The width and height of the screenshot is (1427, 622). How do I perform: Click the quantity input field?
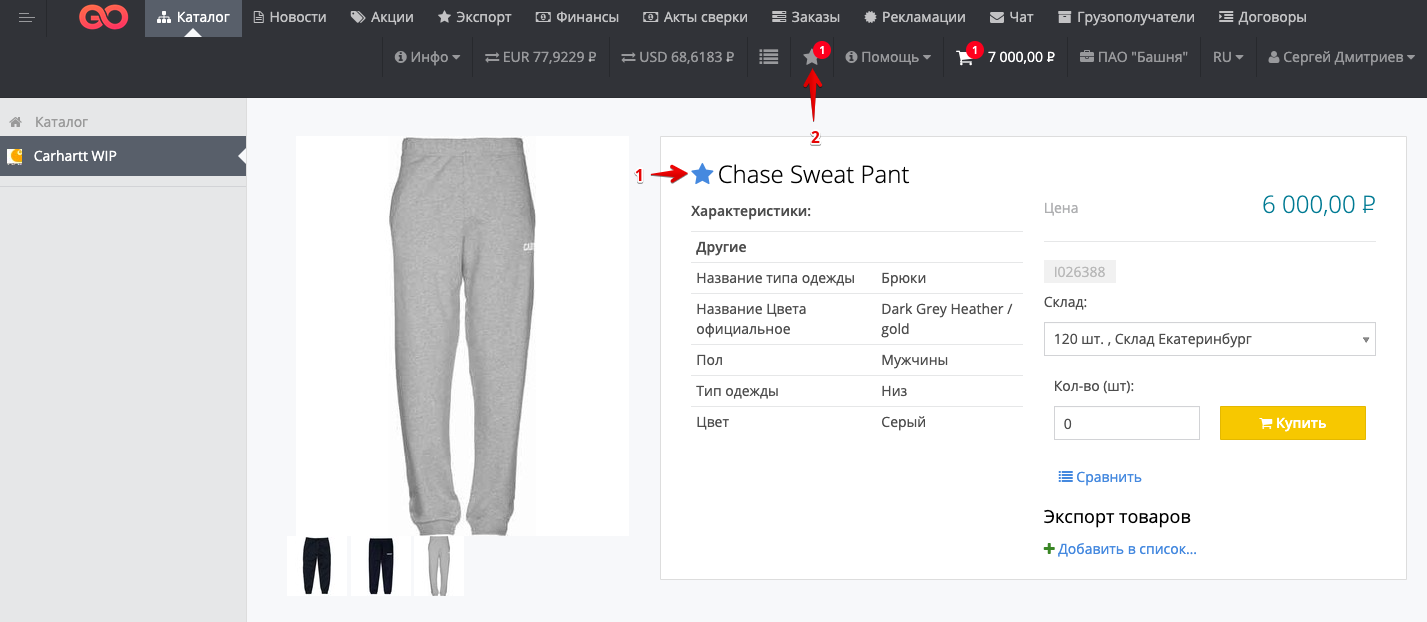click(x=1126, y=423)
